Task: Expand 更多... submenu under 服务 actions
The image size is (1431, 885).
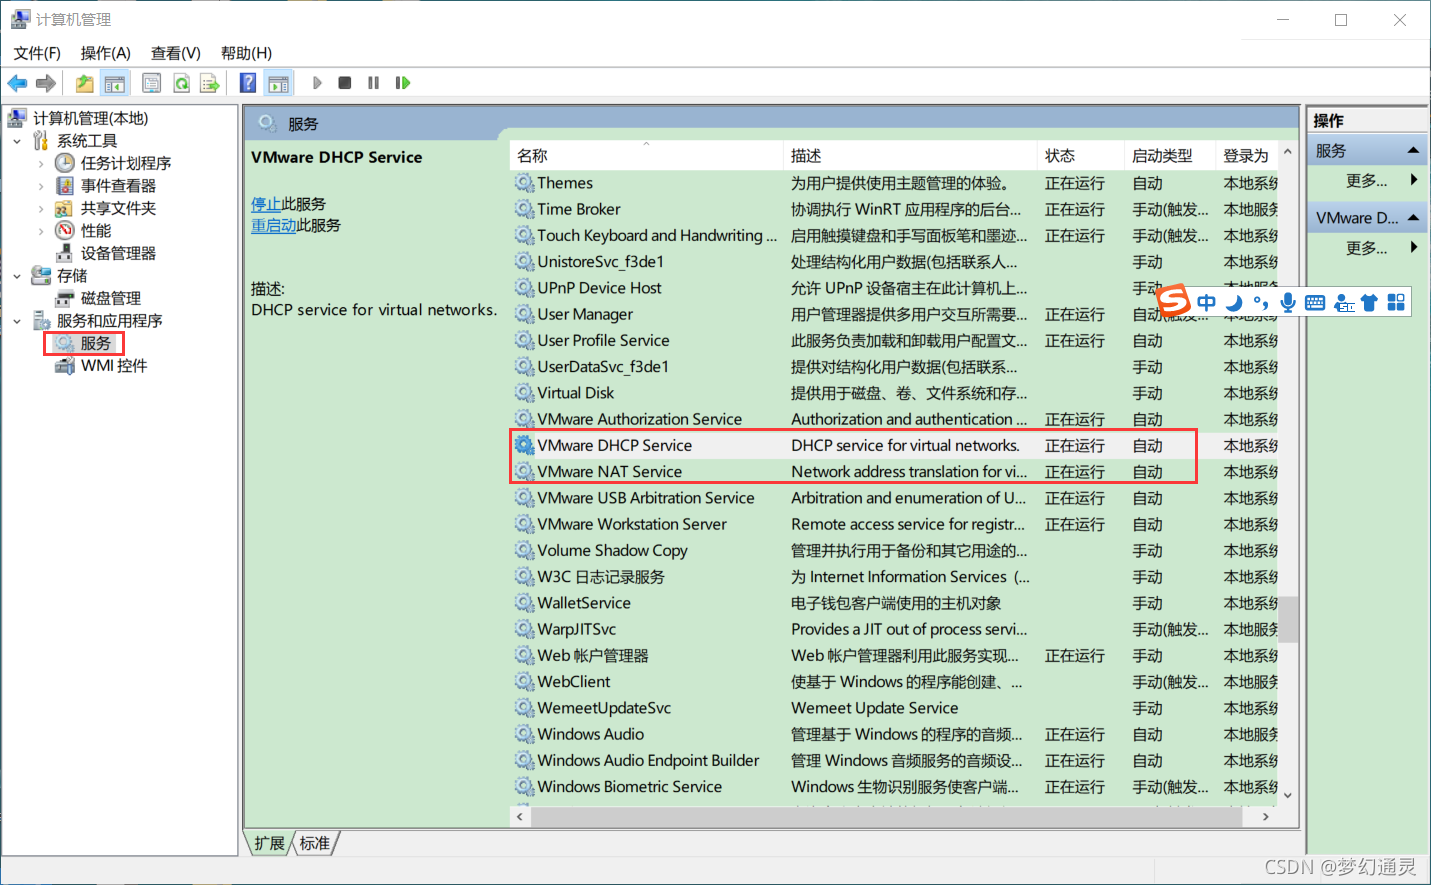Action: tap(1414, 181)
